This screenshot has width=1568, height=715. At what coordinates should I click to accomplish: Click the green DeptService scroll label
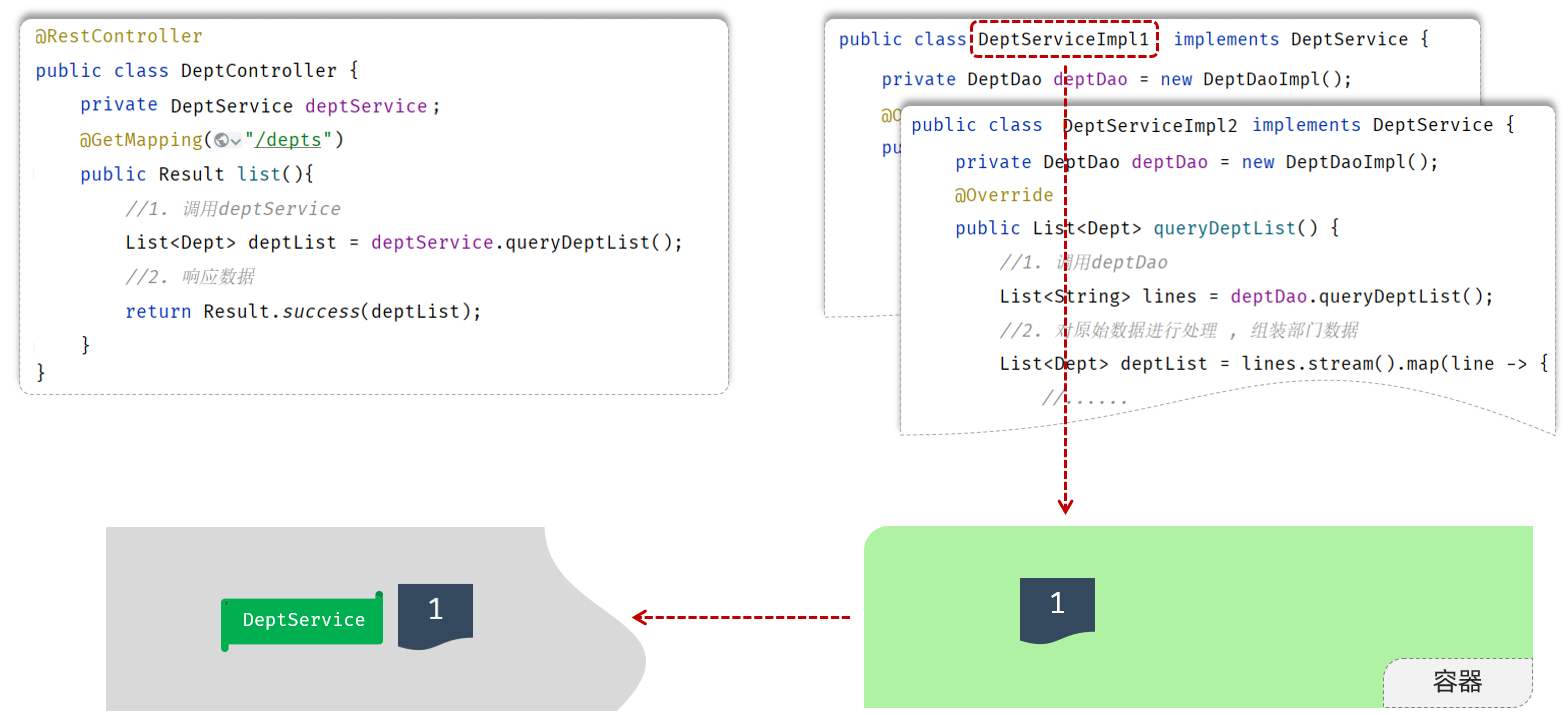point(303,621)
